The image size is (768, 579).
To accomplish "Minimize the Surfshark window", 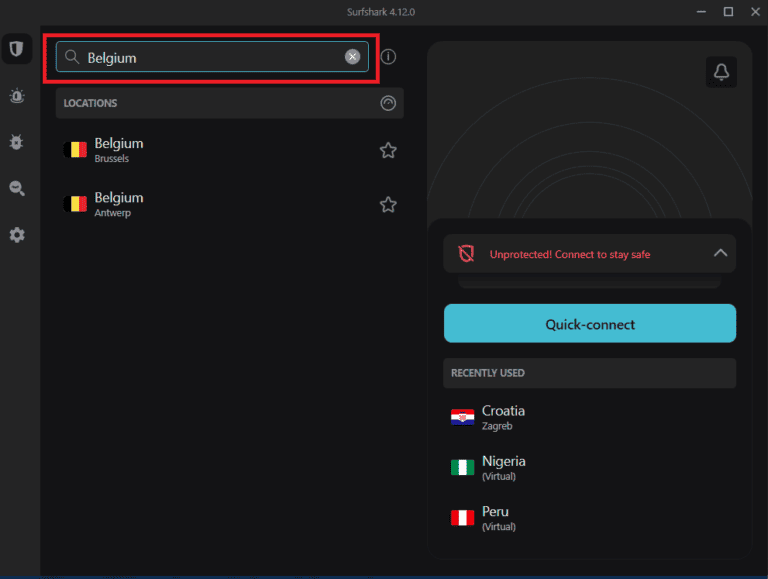I will click(701, 12).
